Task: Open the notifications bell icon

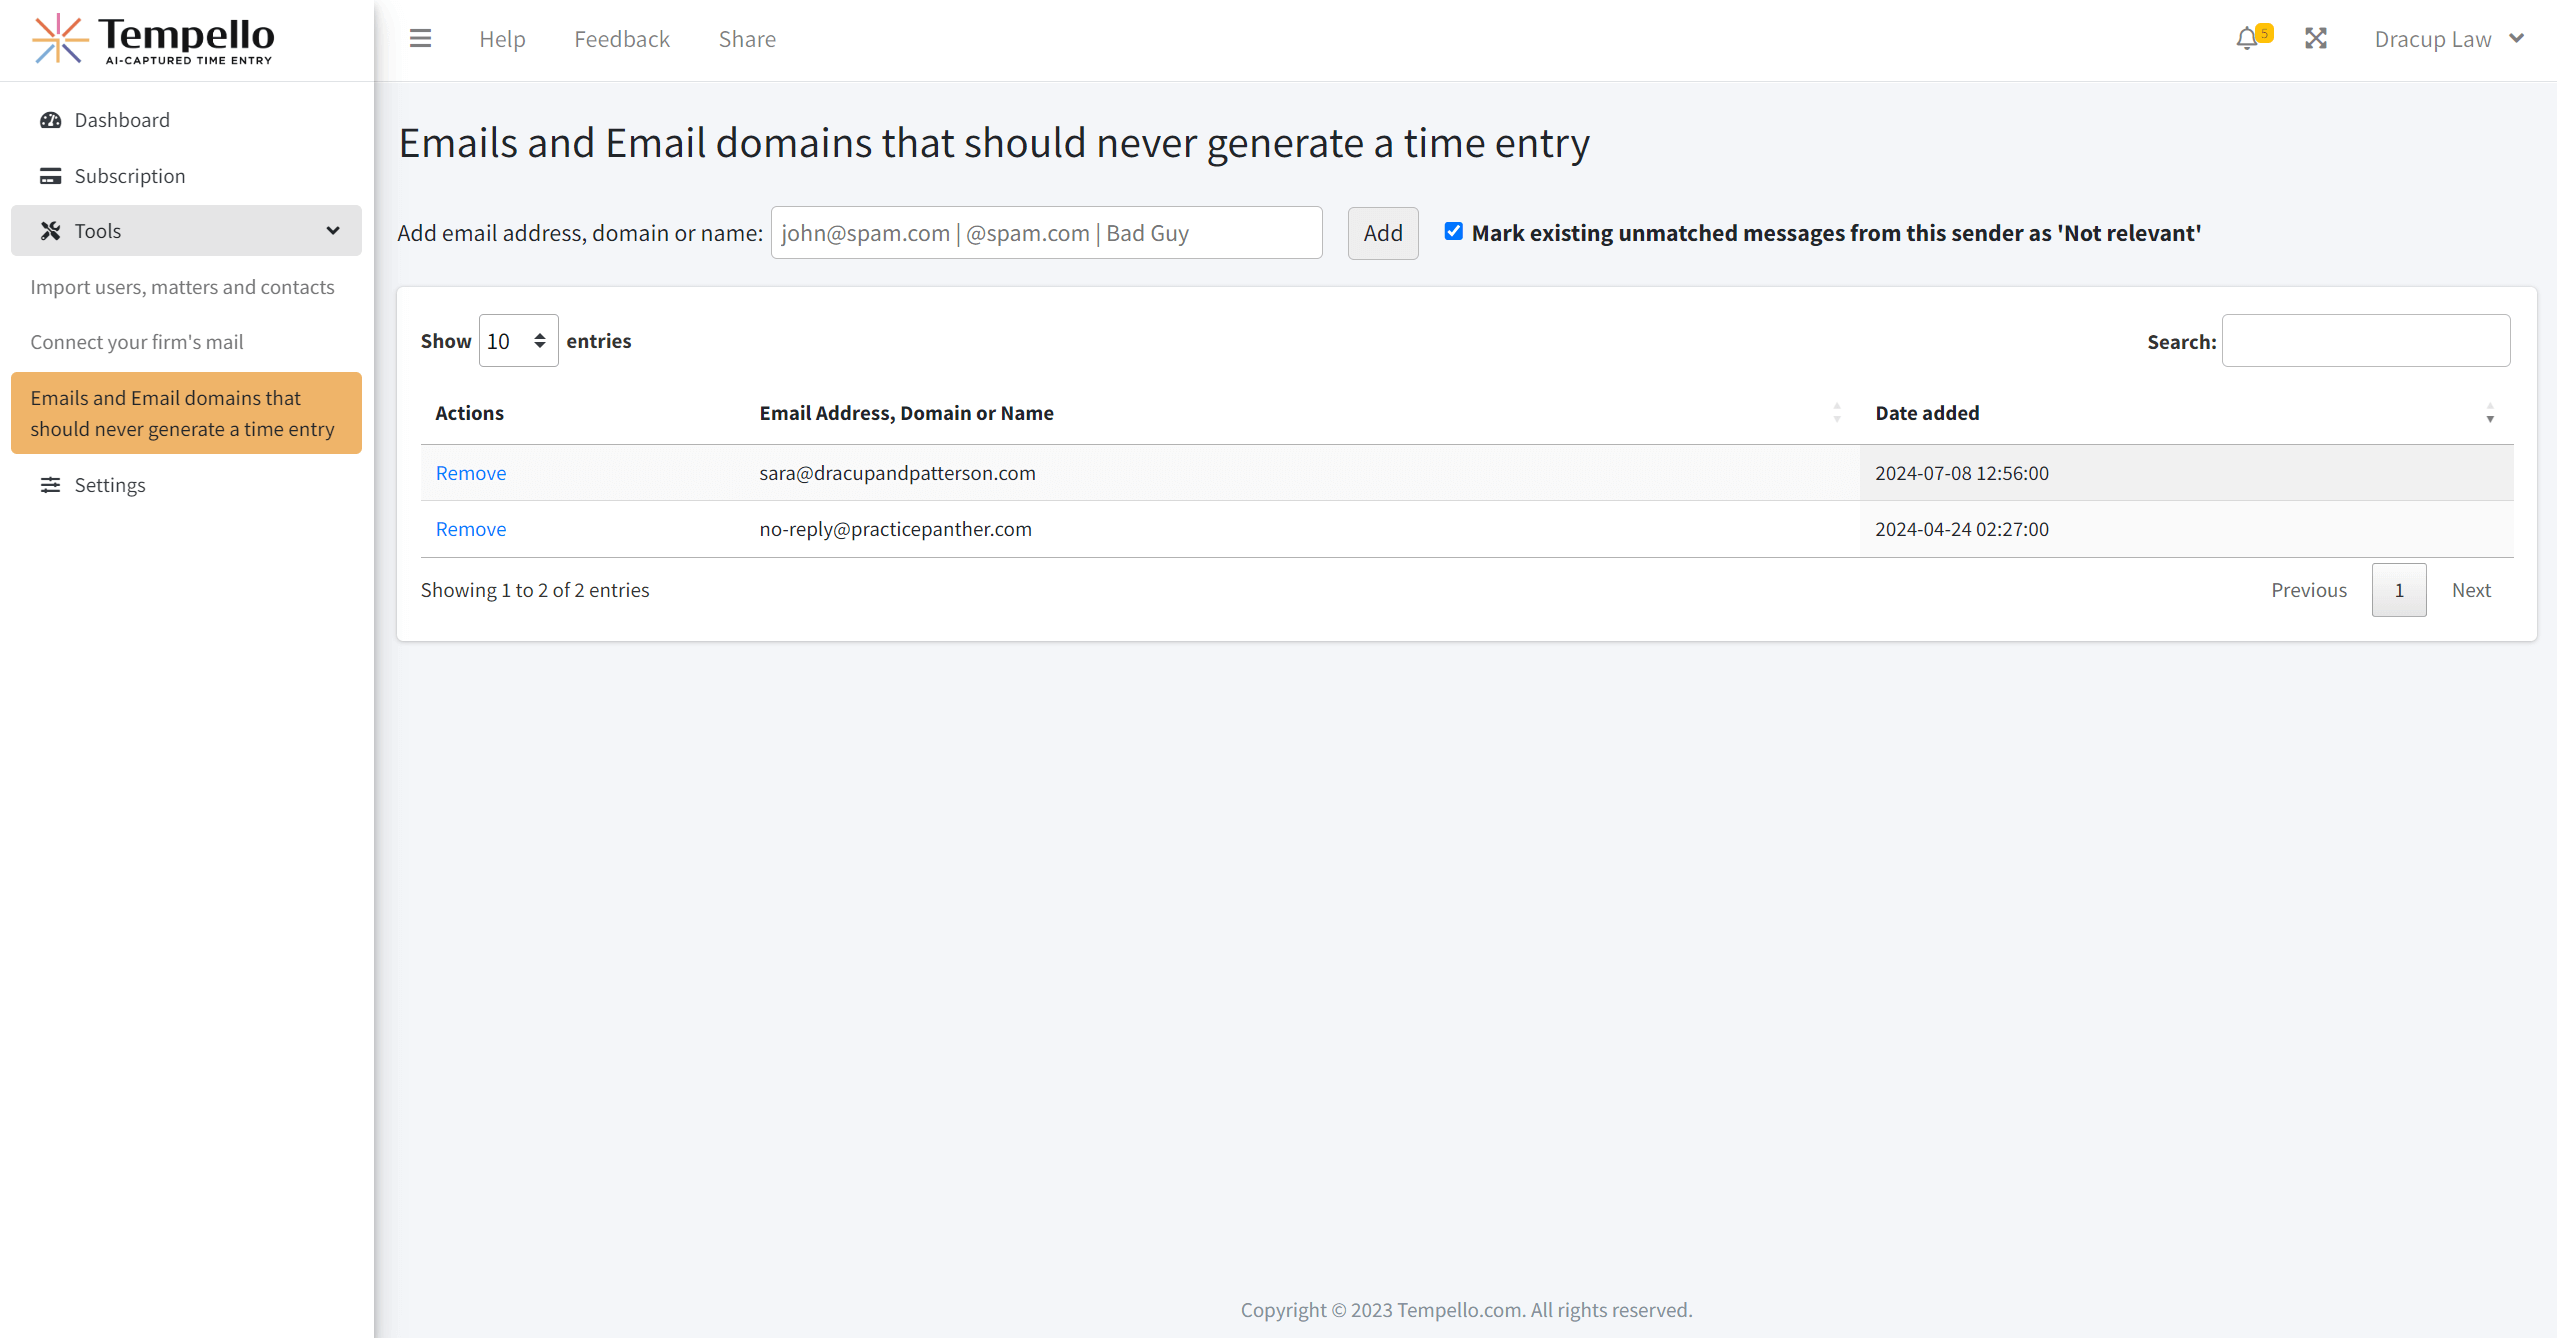Action: [x=2247, y=39]
